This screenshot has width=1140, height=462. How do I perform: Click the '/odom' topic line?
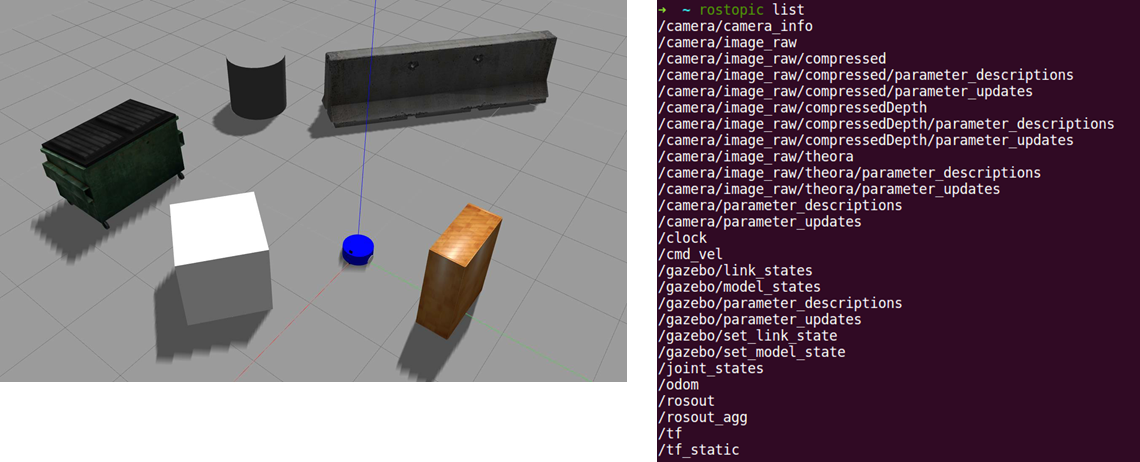[678, 384]
